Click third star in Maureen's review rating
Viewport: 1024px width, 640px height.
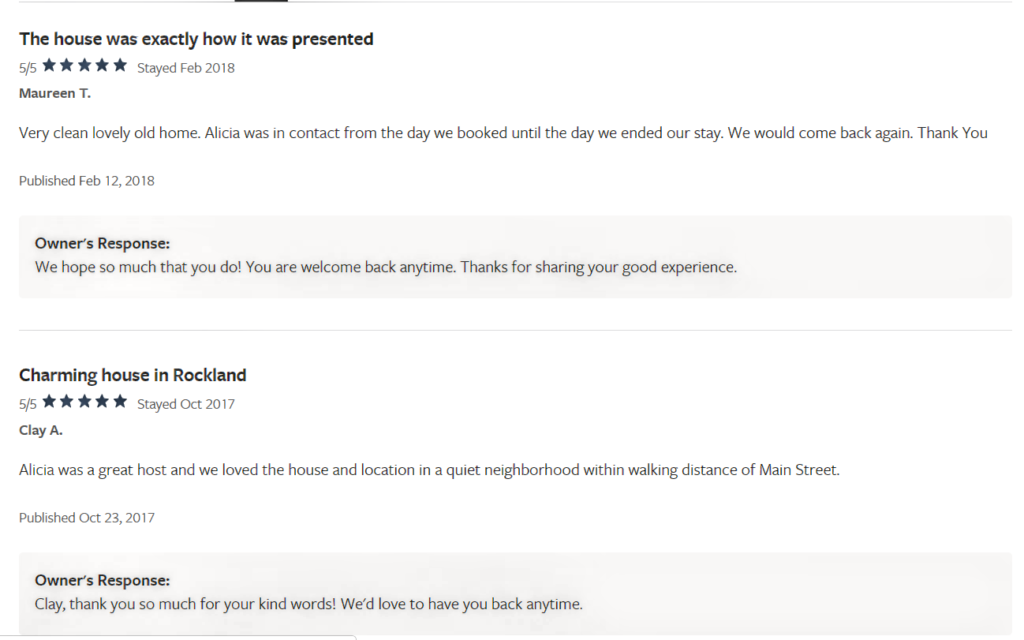click(84, 65)
